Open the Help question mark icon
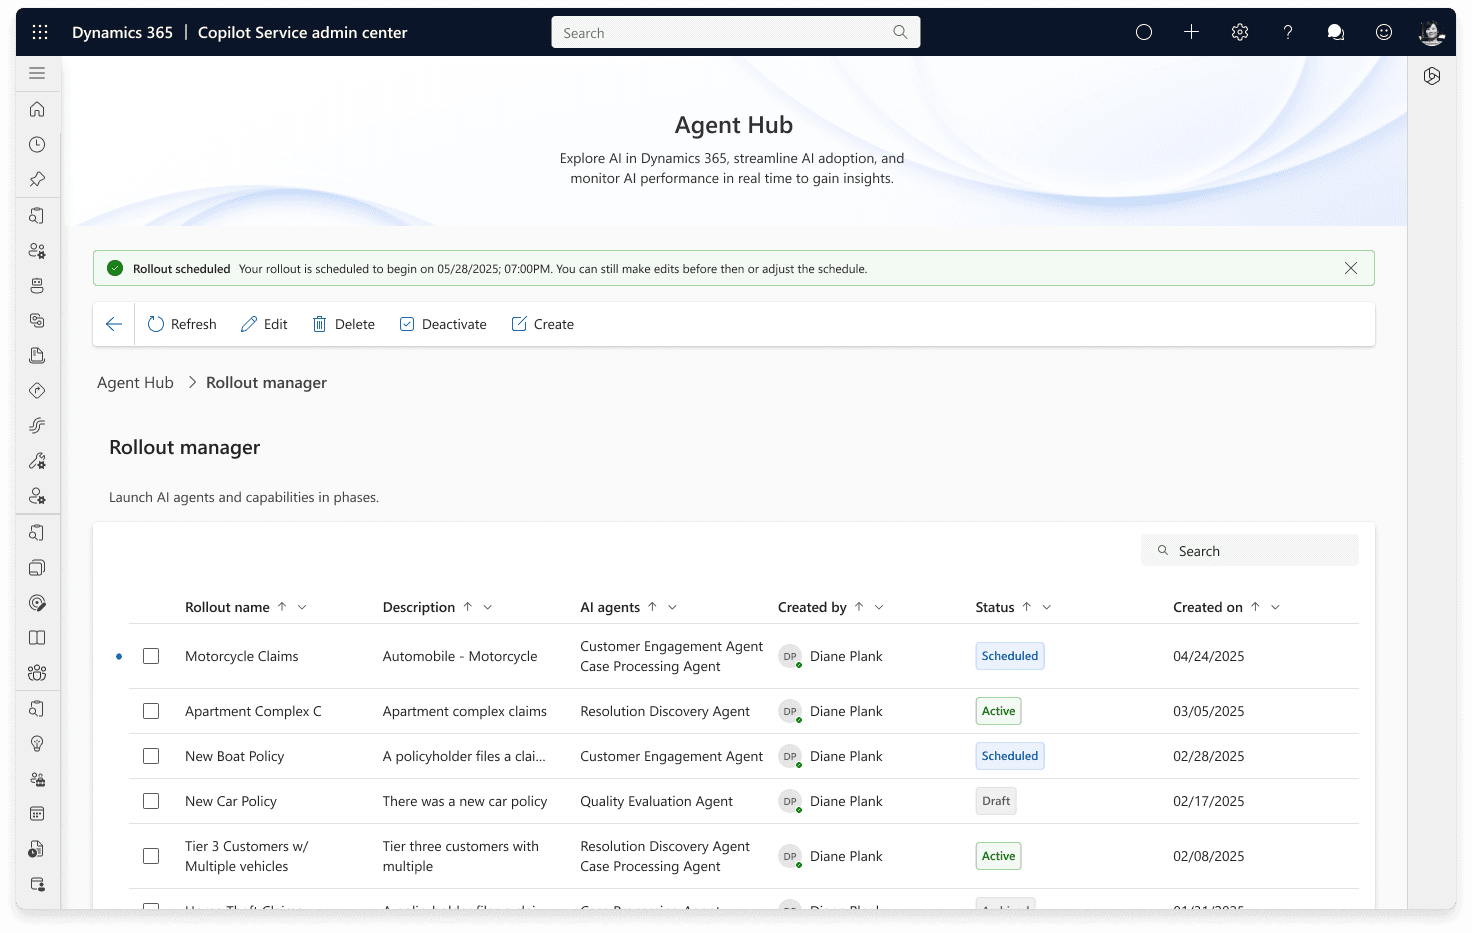 [x=1288, y=32]
